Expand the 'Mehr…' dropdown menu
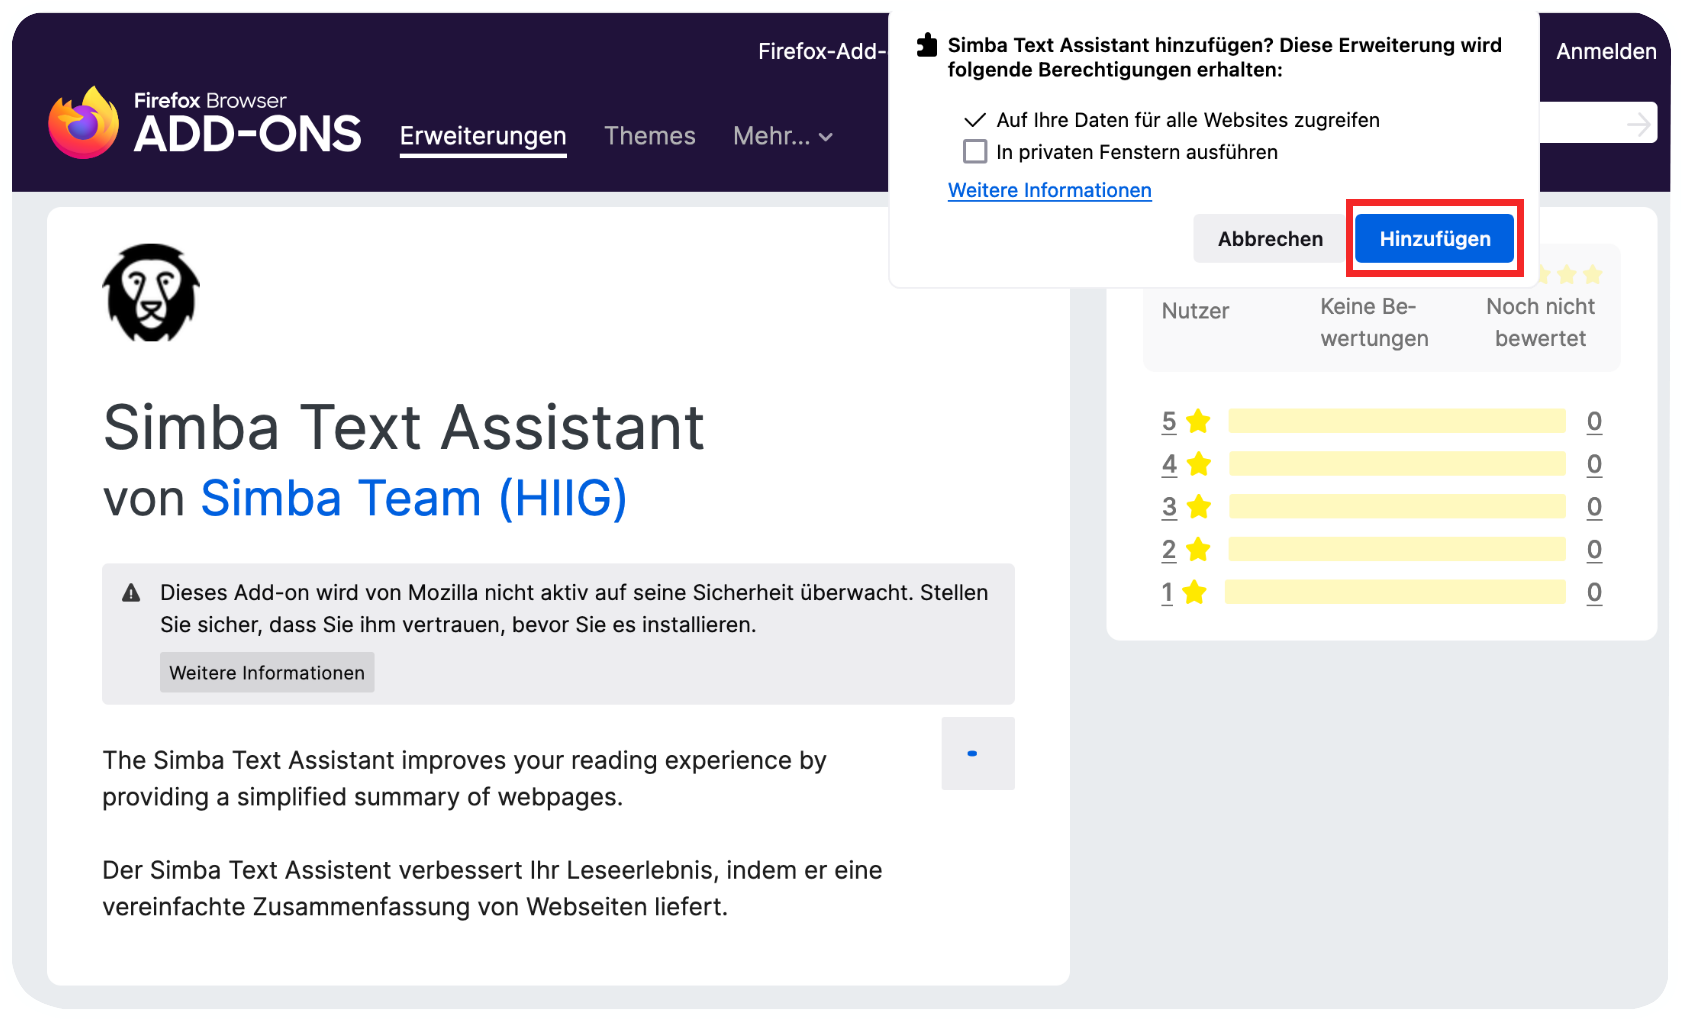The width and height of the screenshot is (1683, 1020). coord(783,136)
